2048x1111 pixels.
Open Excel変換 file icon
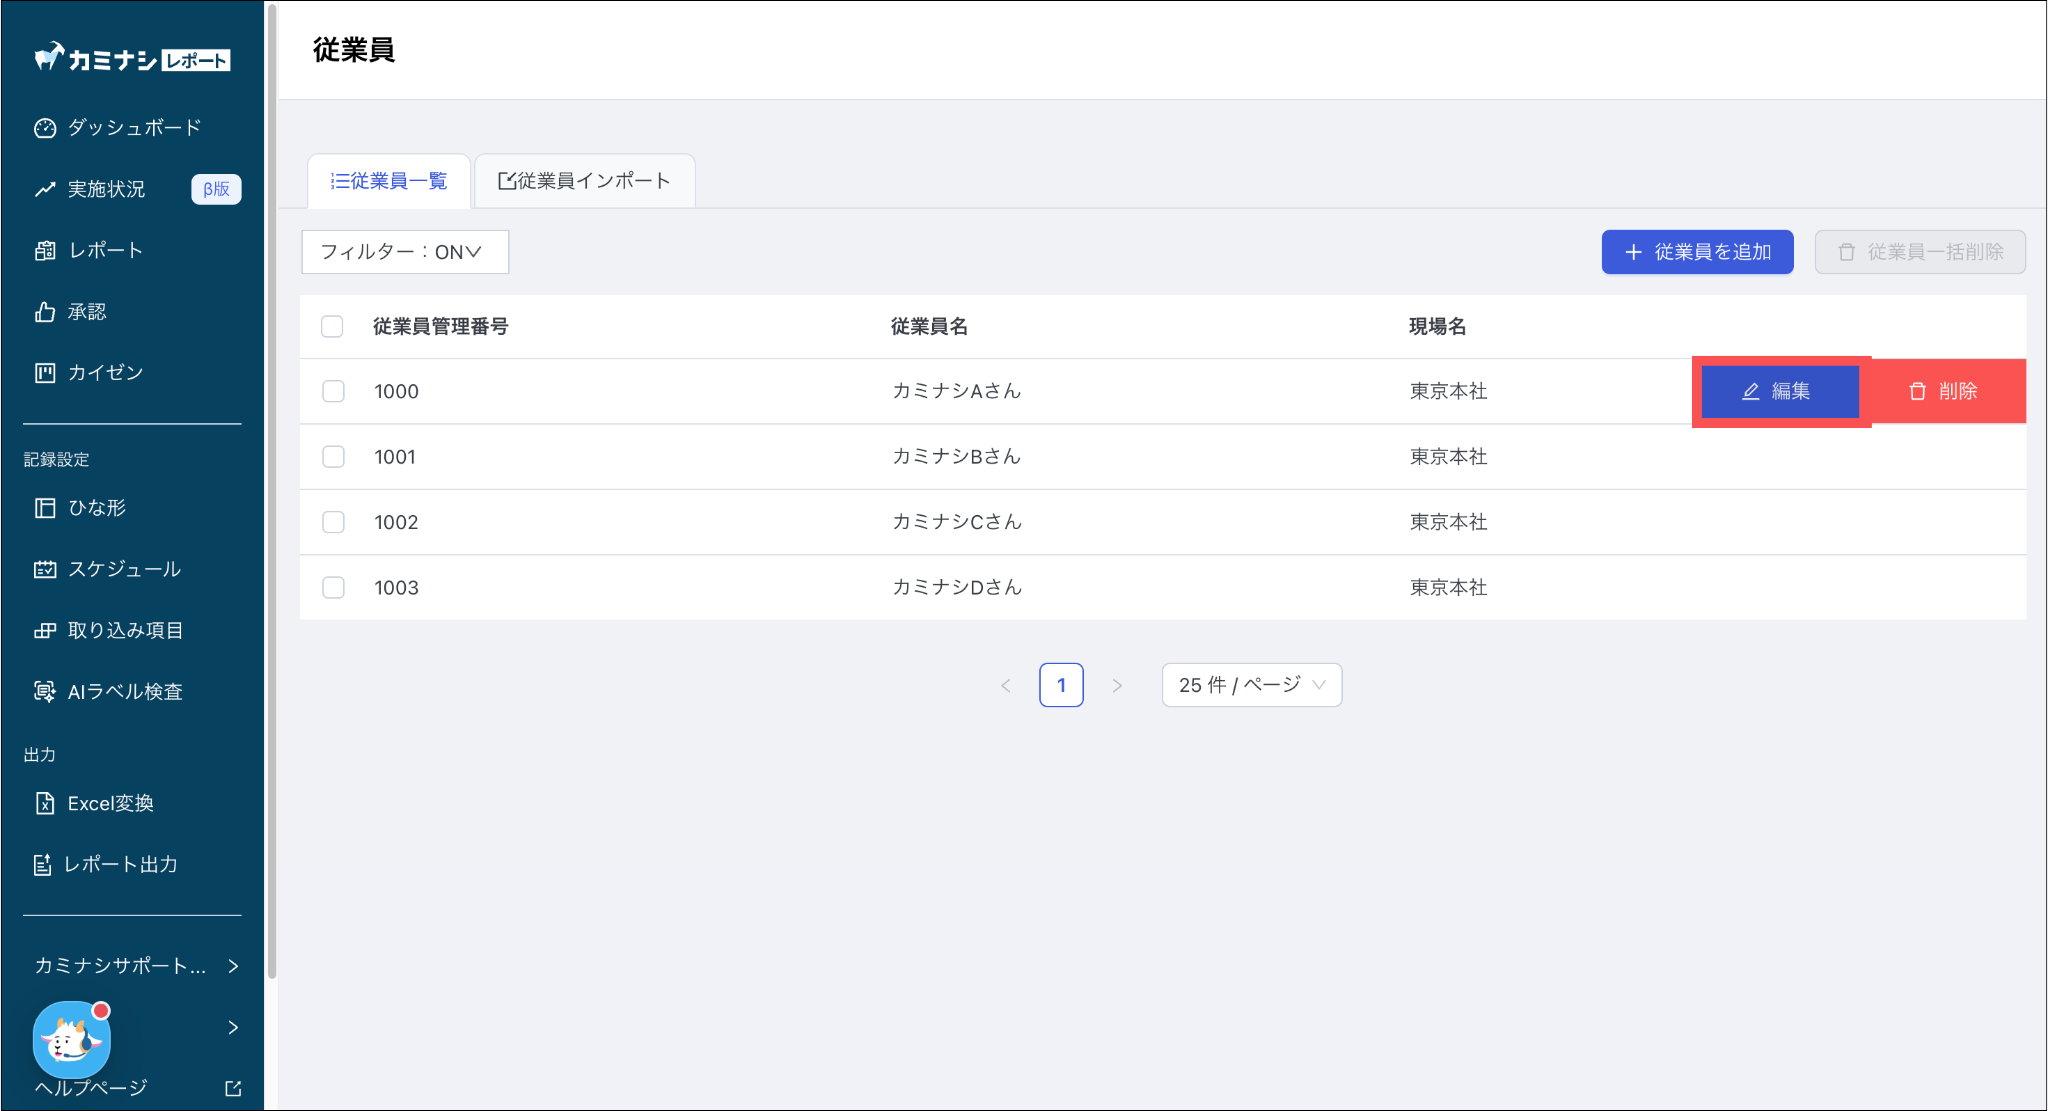point(45,803)
